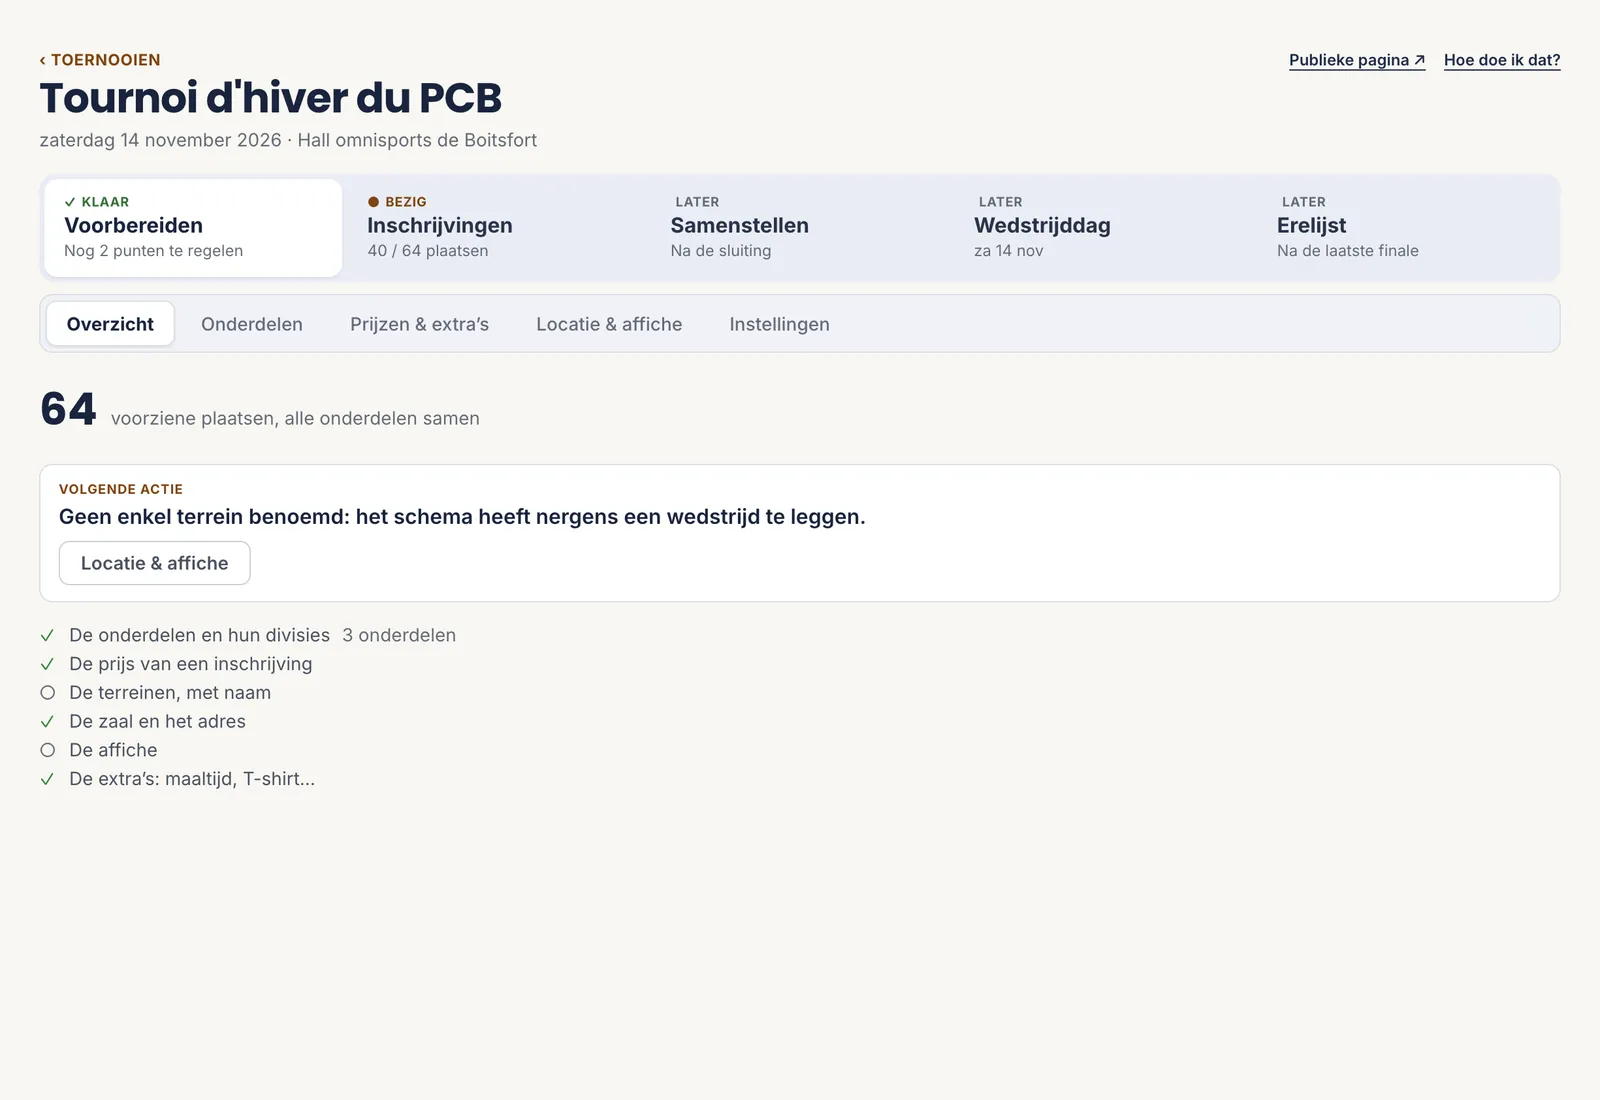The image size is (1600, 1100).
Task: Click the '3 onderdelen' count text
Action: (x=399, y=635)
